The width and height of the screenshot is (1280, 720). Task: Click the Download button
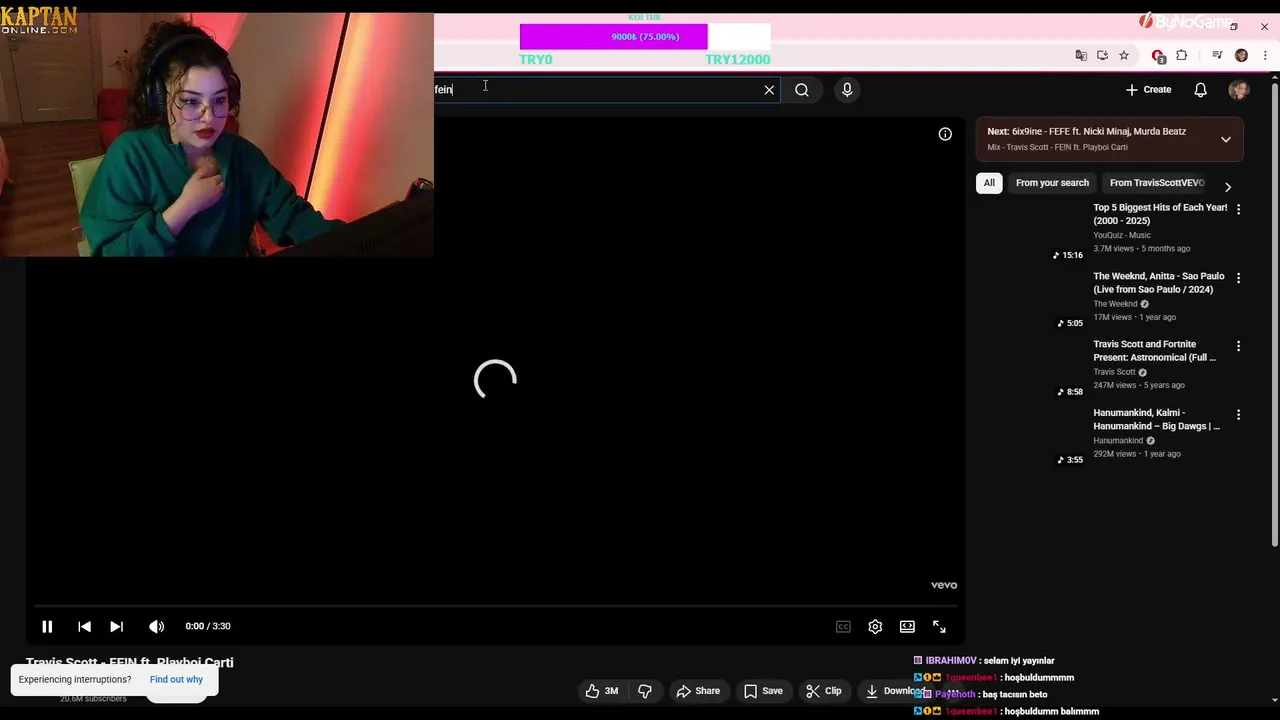pos(894,691)
